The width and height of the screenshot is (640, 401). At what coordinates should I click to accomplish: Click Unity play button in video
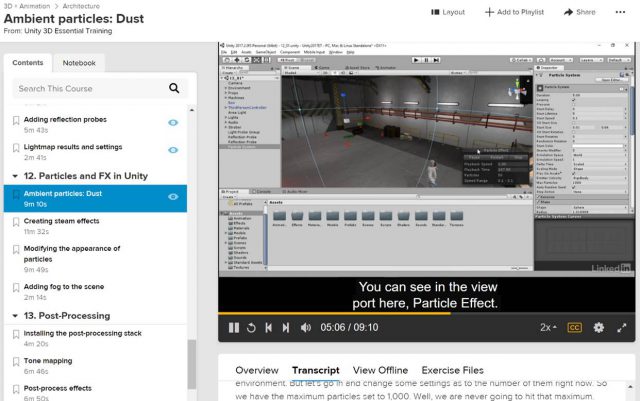(416, 60)
